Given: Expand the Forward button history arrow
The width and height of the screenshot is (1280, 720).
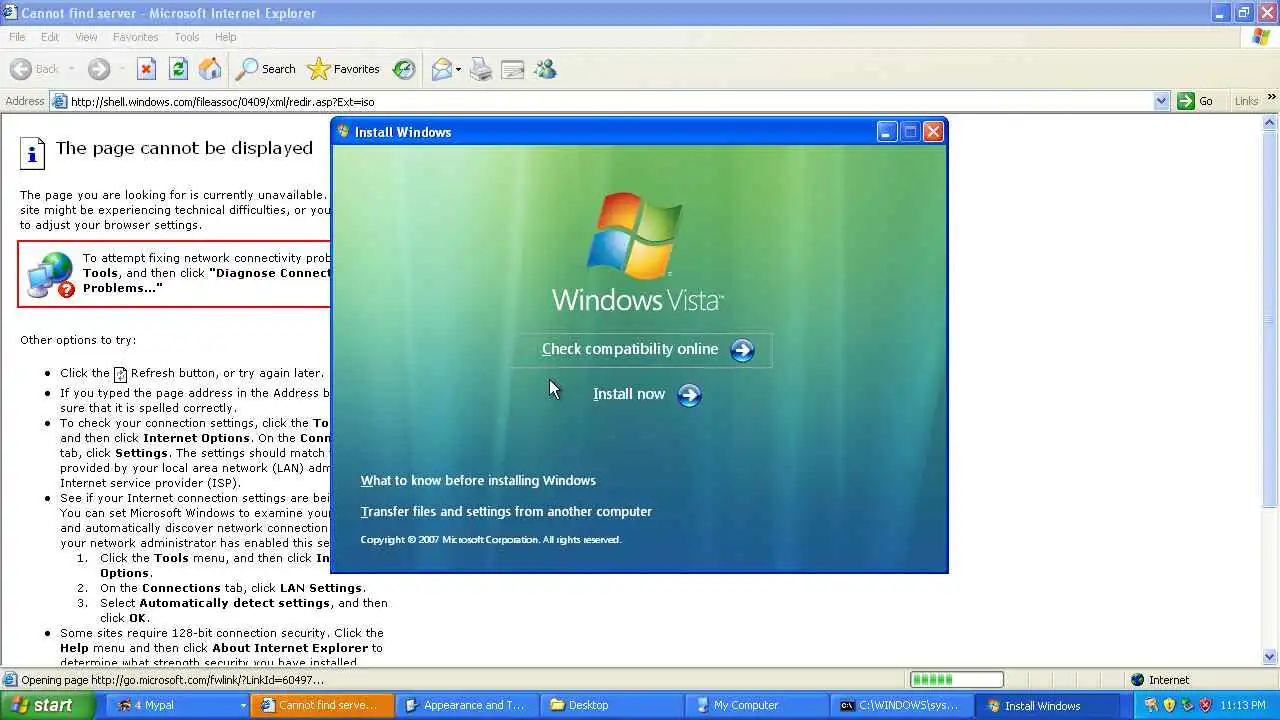Looking at the screenshot, I should 120,69.
